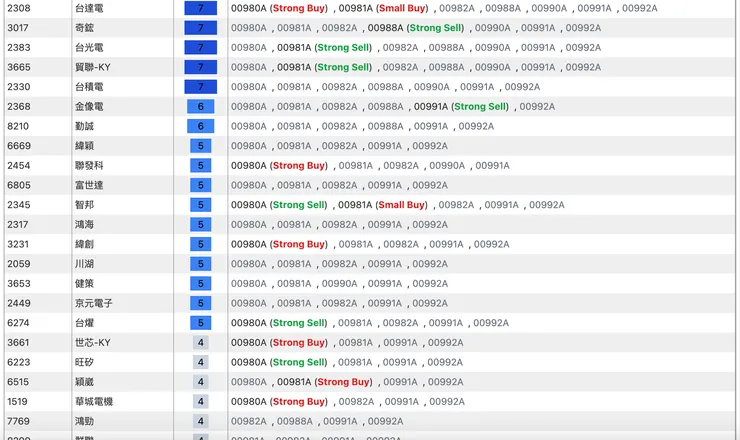Click stock code 6515
The width and height of the screenshot is (740, 440).
[18, 382]
